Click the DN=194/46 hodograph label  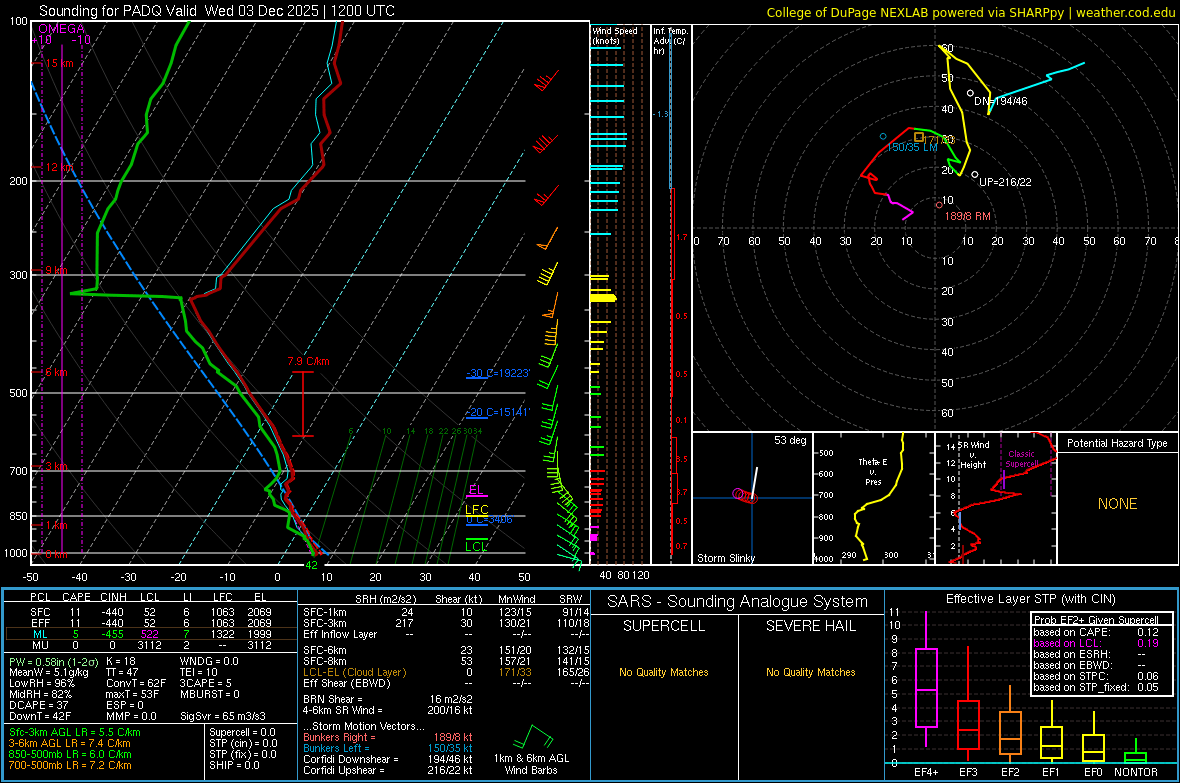click(x=1000, y=101)
